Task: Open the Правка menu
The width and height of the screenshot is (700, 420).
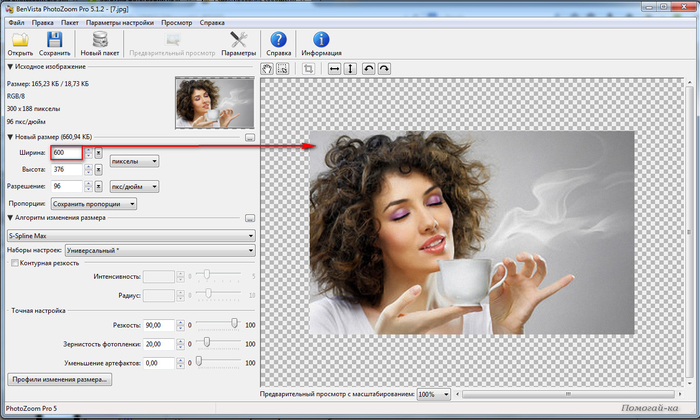Action: (x=42, y=22)
